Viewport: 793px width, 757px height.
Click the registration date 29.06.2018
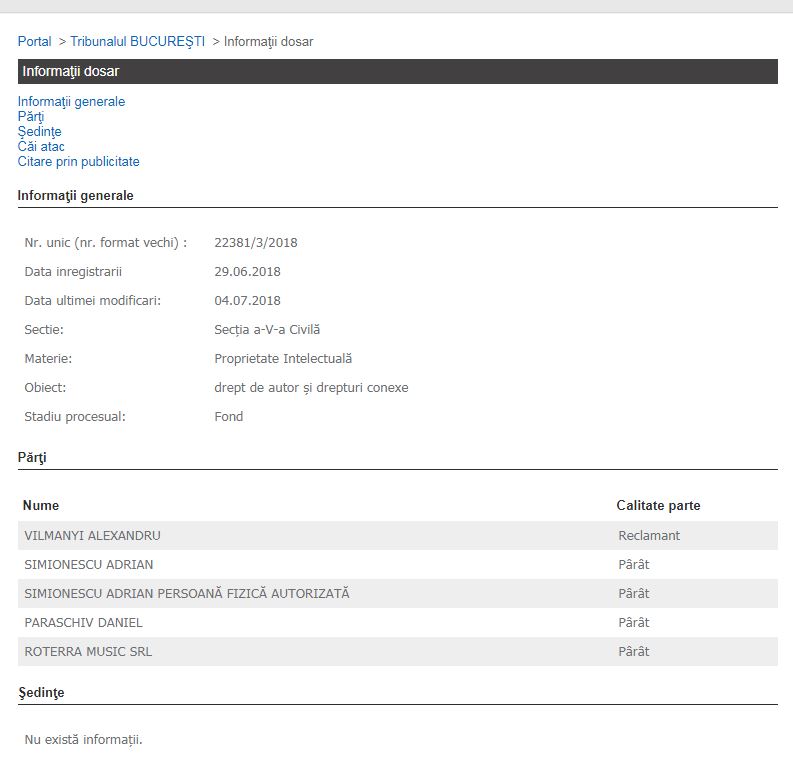247,271
